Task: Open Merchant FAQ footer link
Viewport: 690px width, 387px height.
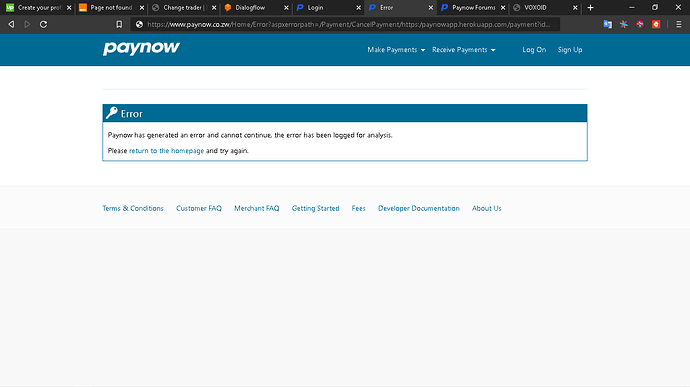Action: pyautogui.click(x=257, y=208)
